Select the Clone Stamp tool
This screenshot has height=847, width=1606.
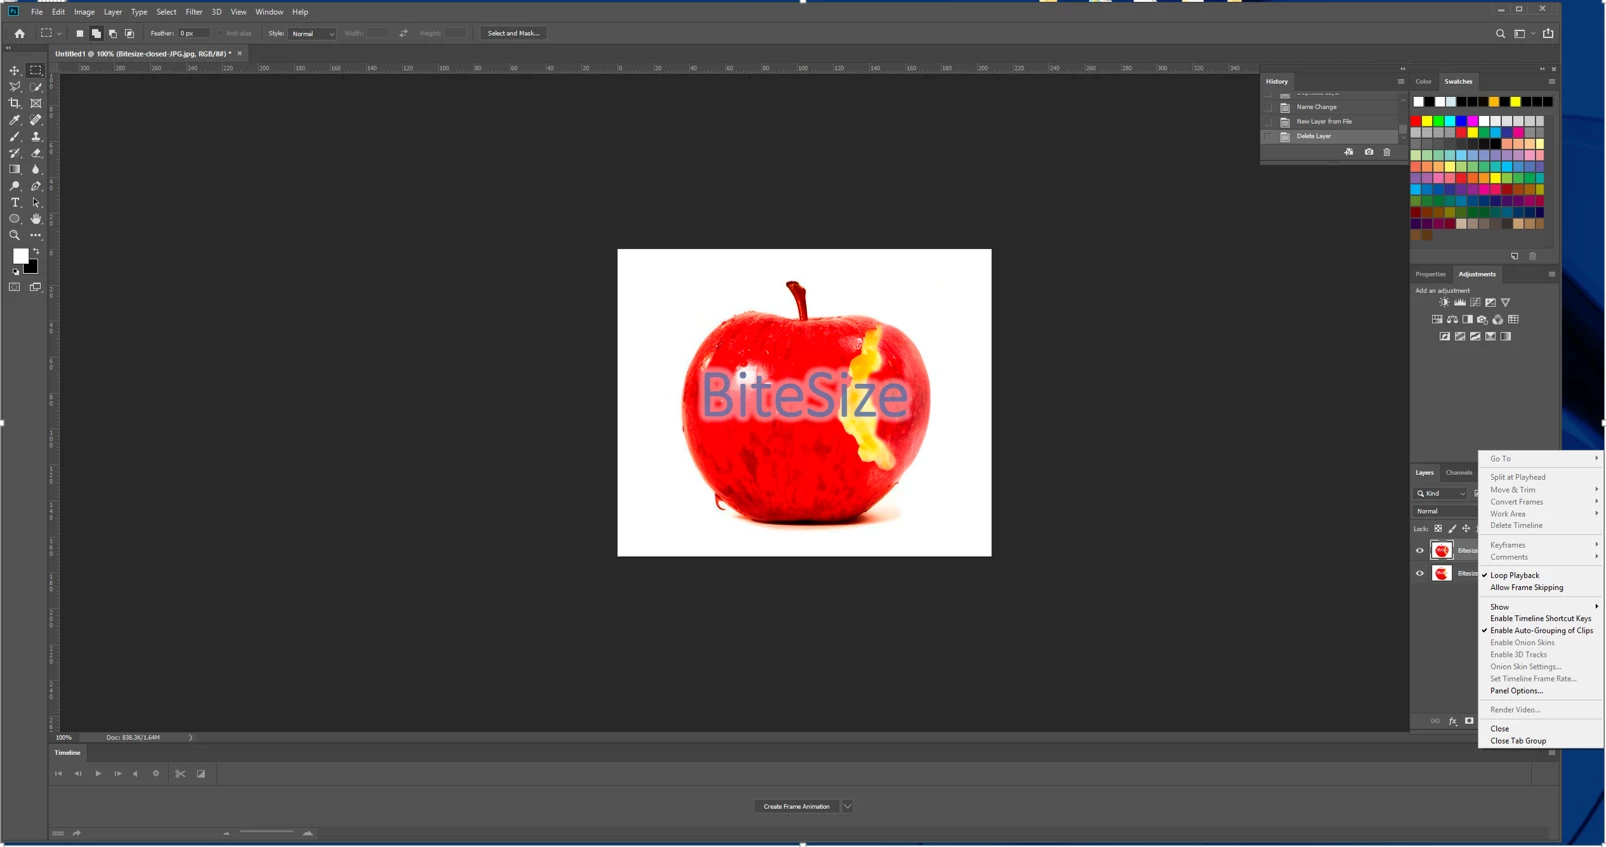click(36, 137)
